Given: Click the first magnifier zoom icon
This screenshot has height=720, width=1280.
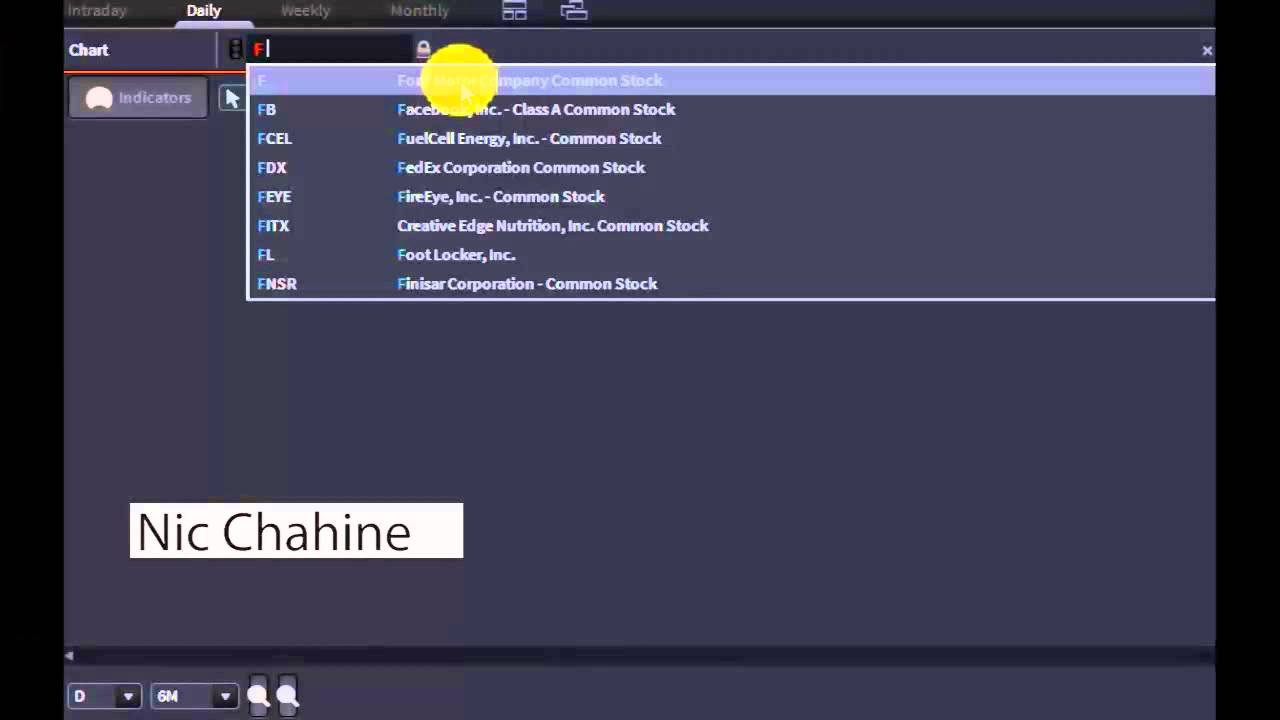Looking at the screenshot, I should [x=258, y=696].
